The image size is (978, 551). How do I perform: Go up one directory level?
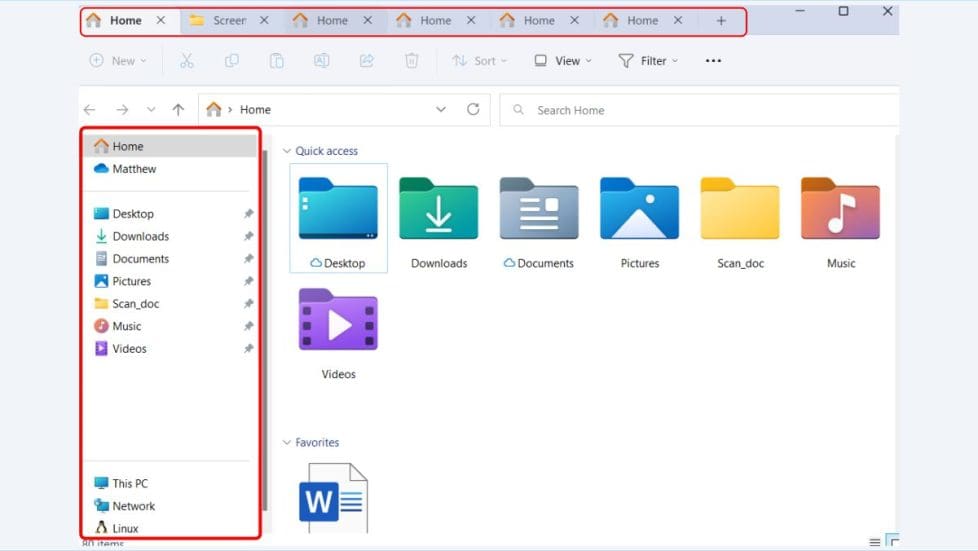point(178,110)
